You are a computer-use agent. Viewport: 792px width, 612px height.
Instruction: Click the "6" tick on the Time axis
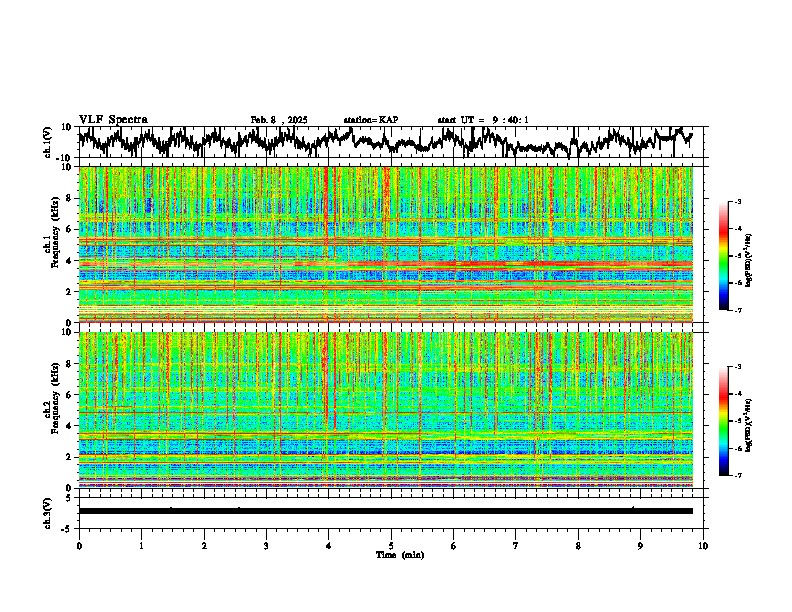click(x=453, y=546)
